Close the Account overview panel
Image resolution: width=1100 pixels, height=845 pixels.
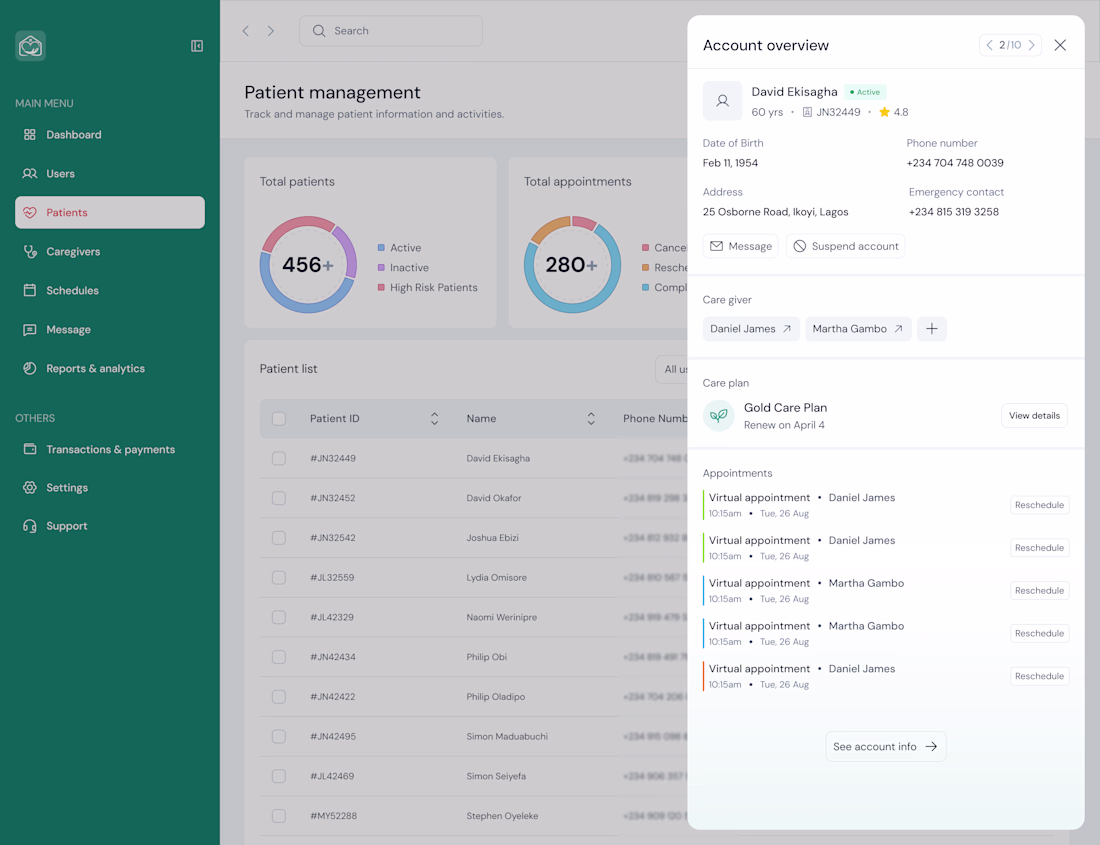click(1060, 45)
